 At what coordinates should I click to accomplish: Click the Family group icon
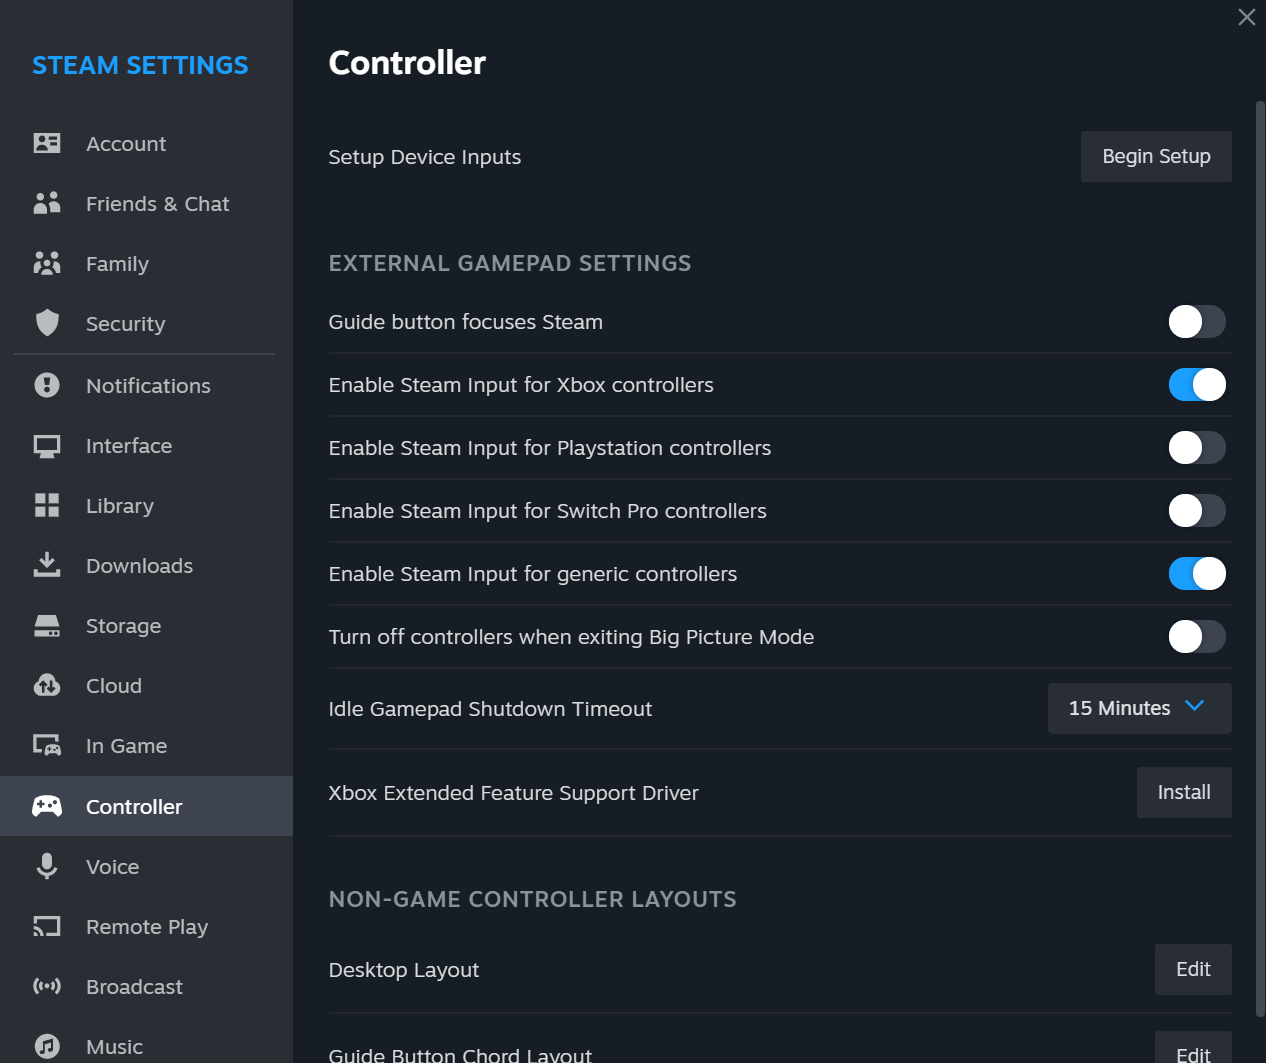47,263
